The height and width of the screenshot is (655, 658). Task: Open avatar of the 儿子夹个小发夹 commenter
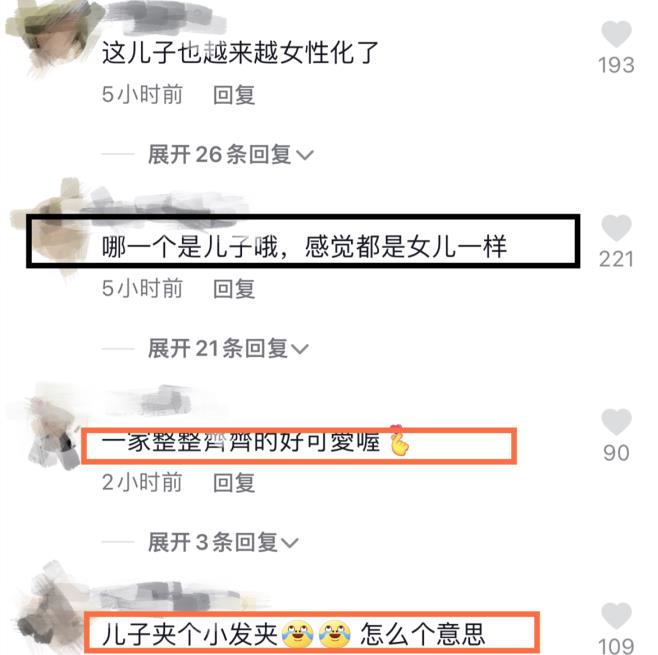pyautogui.click(x=52, y=613)
